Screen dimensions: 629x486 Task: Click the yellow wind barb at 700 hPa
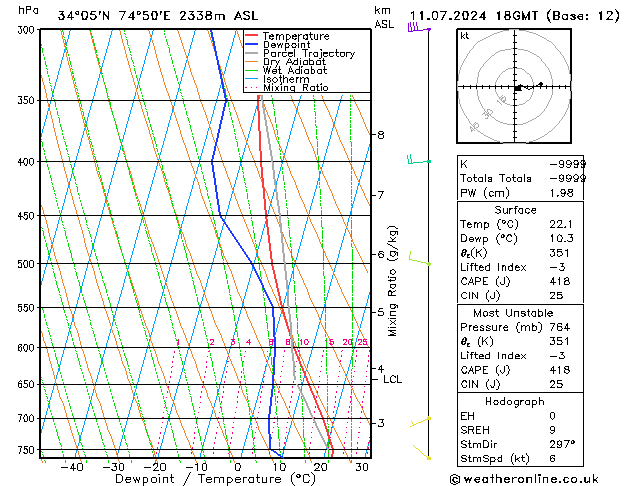tap(420, 421)
